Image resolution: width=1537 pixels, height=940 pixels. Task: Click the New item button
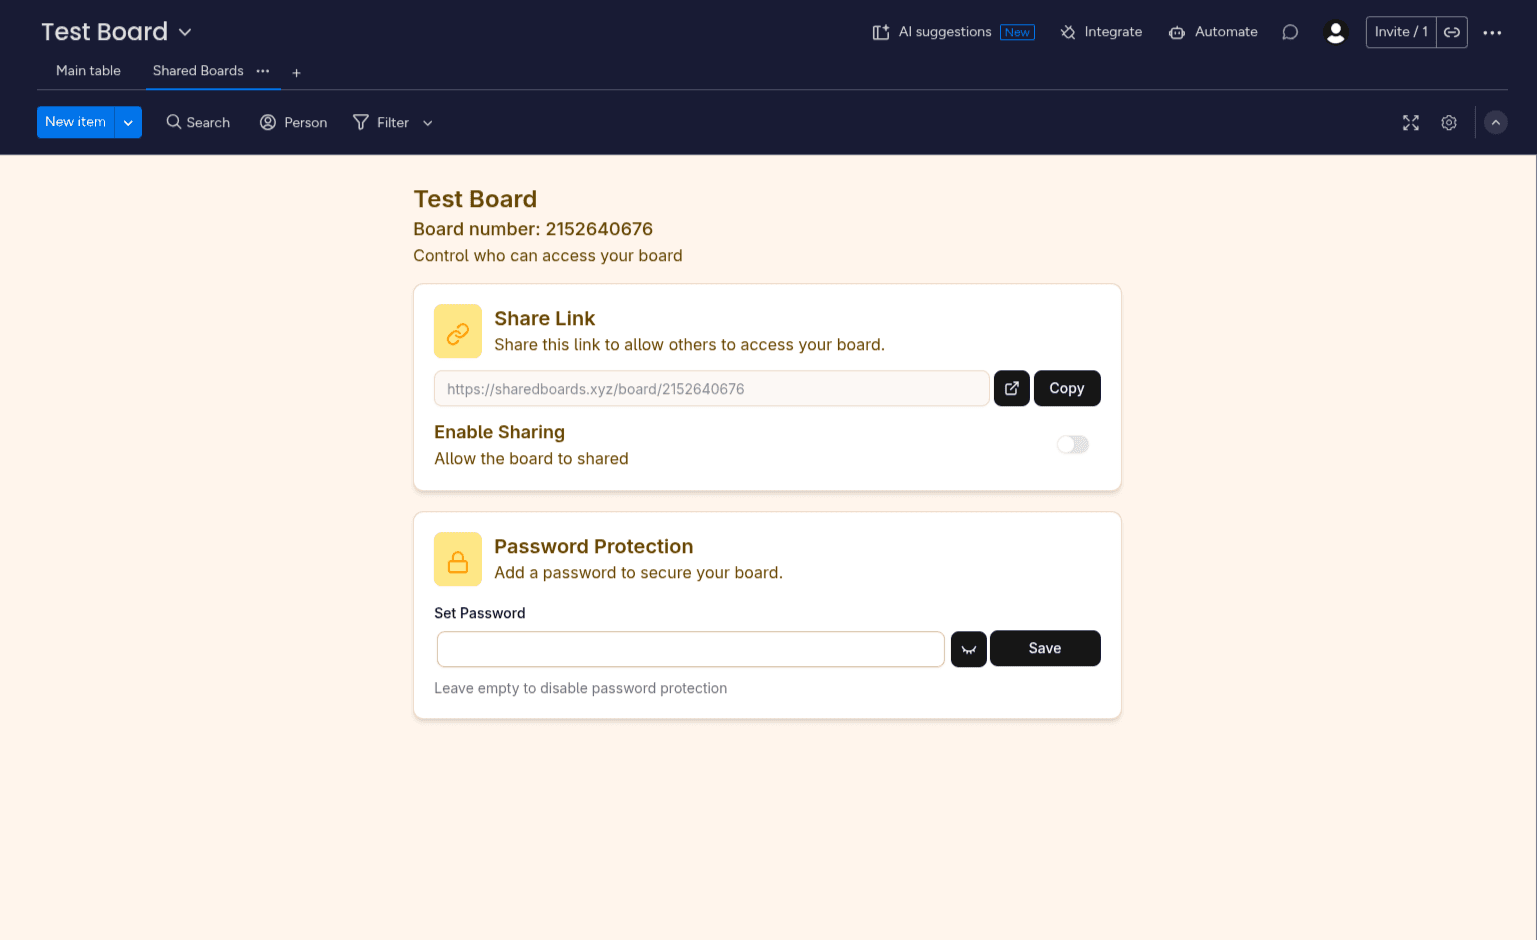pyautogui.click(x=76, y=122)
